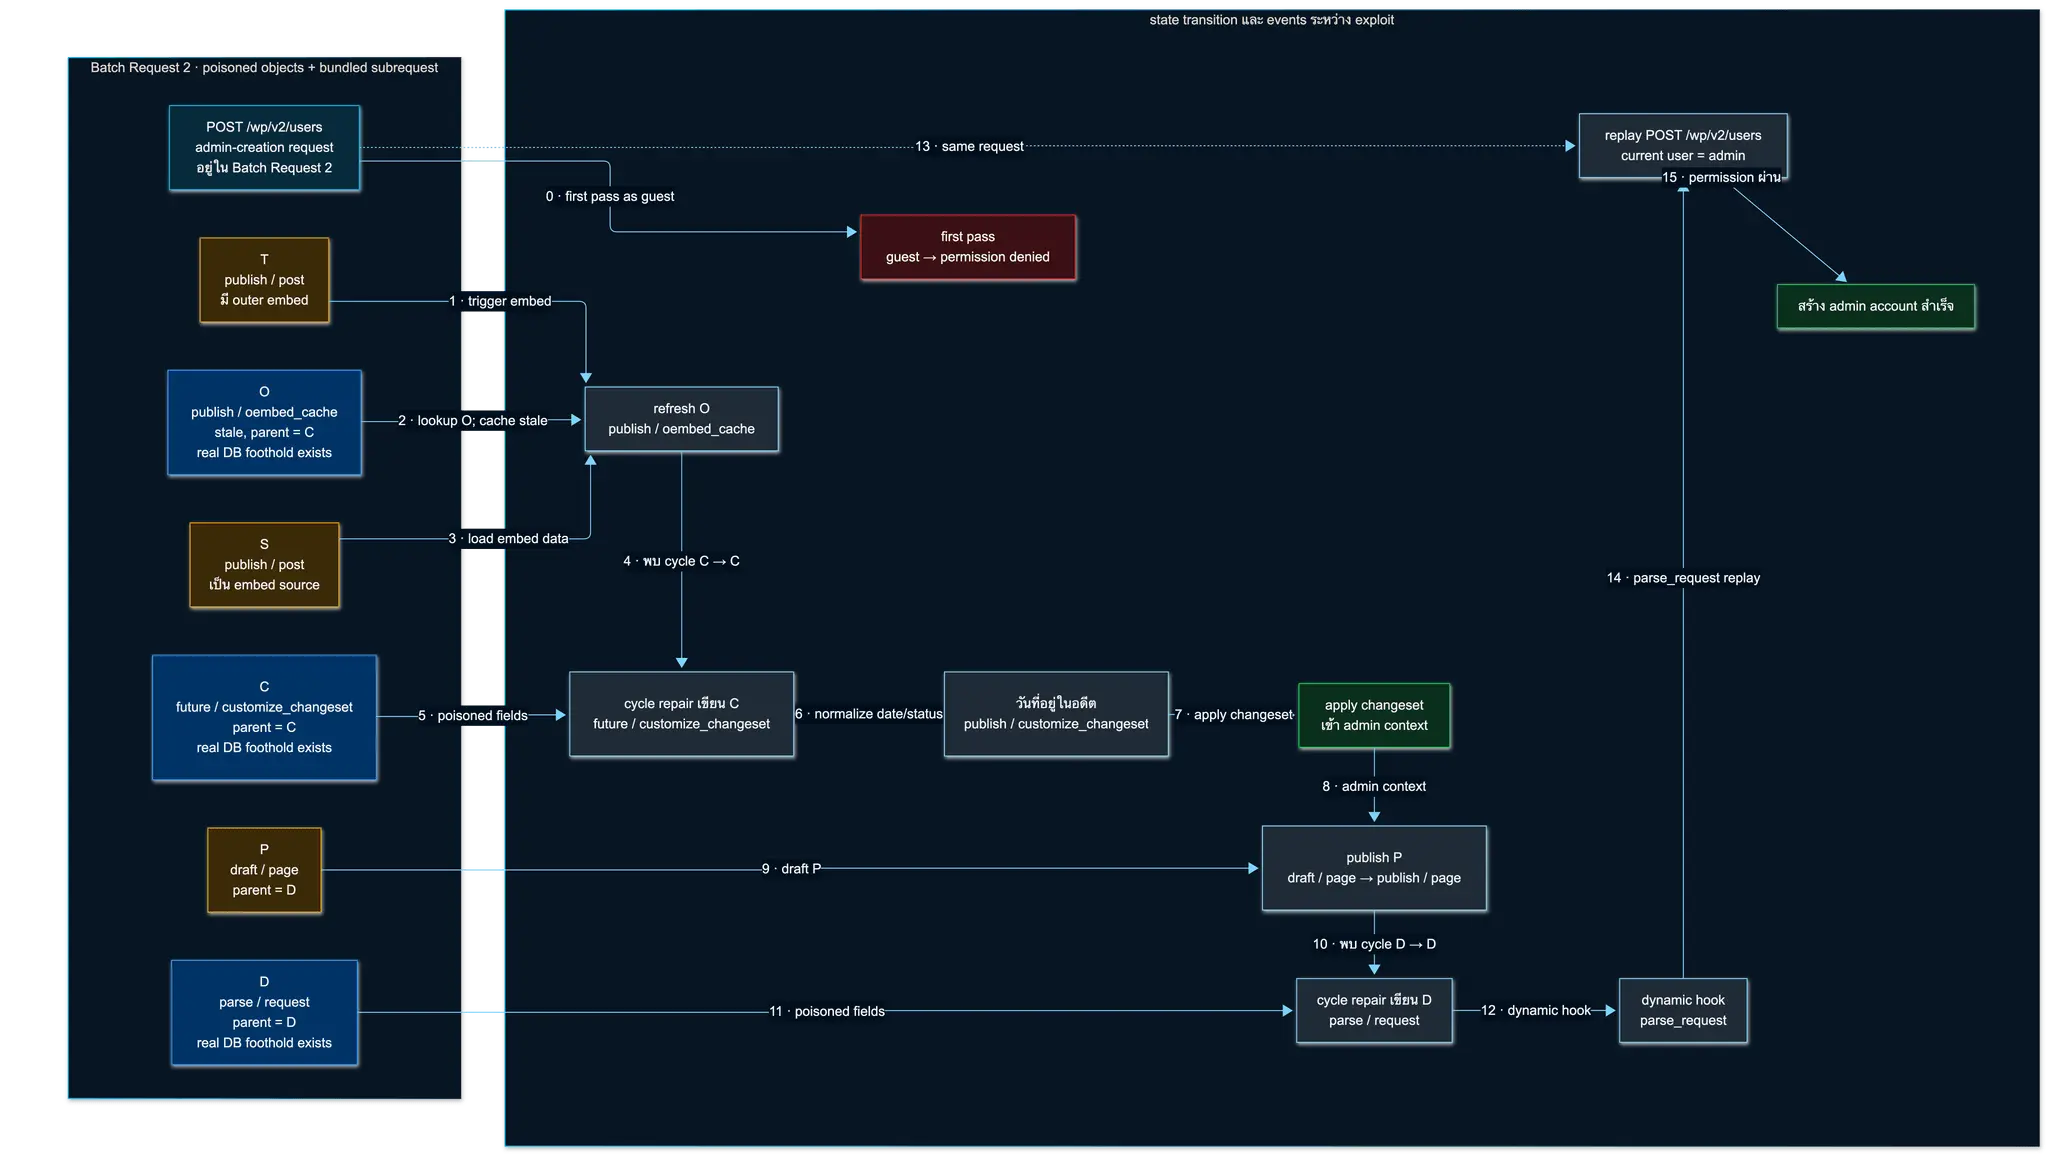Click the 'state transition' events group title
The width and height of the screenshot is (2048, 1154).
(1271, 20)
